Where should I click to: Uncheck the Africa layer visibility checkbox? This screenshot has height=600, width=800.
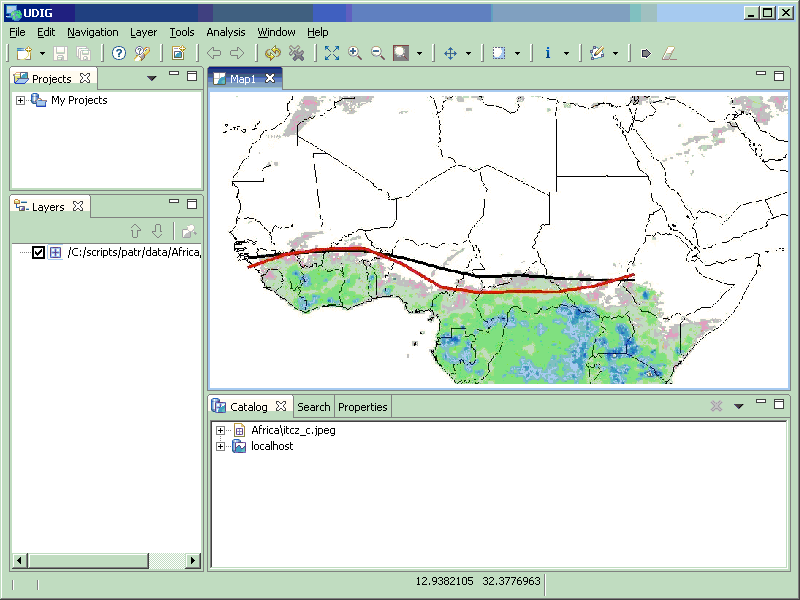click(39, 252)
